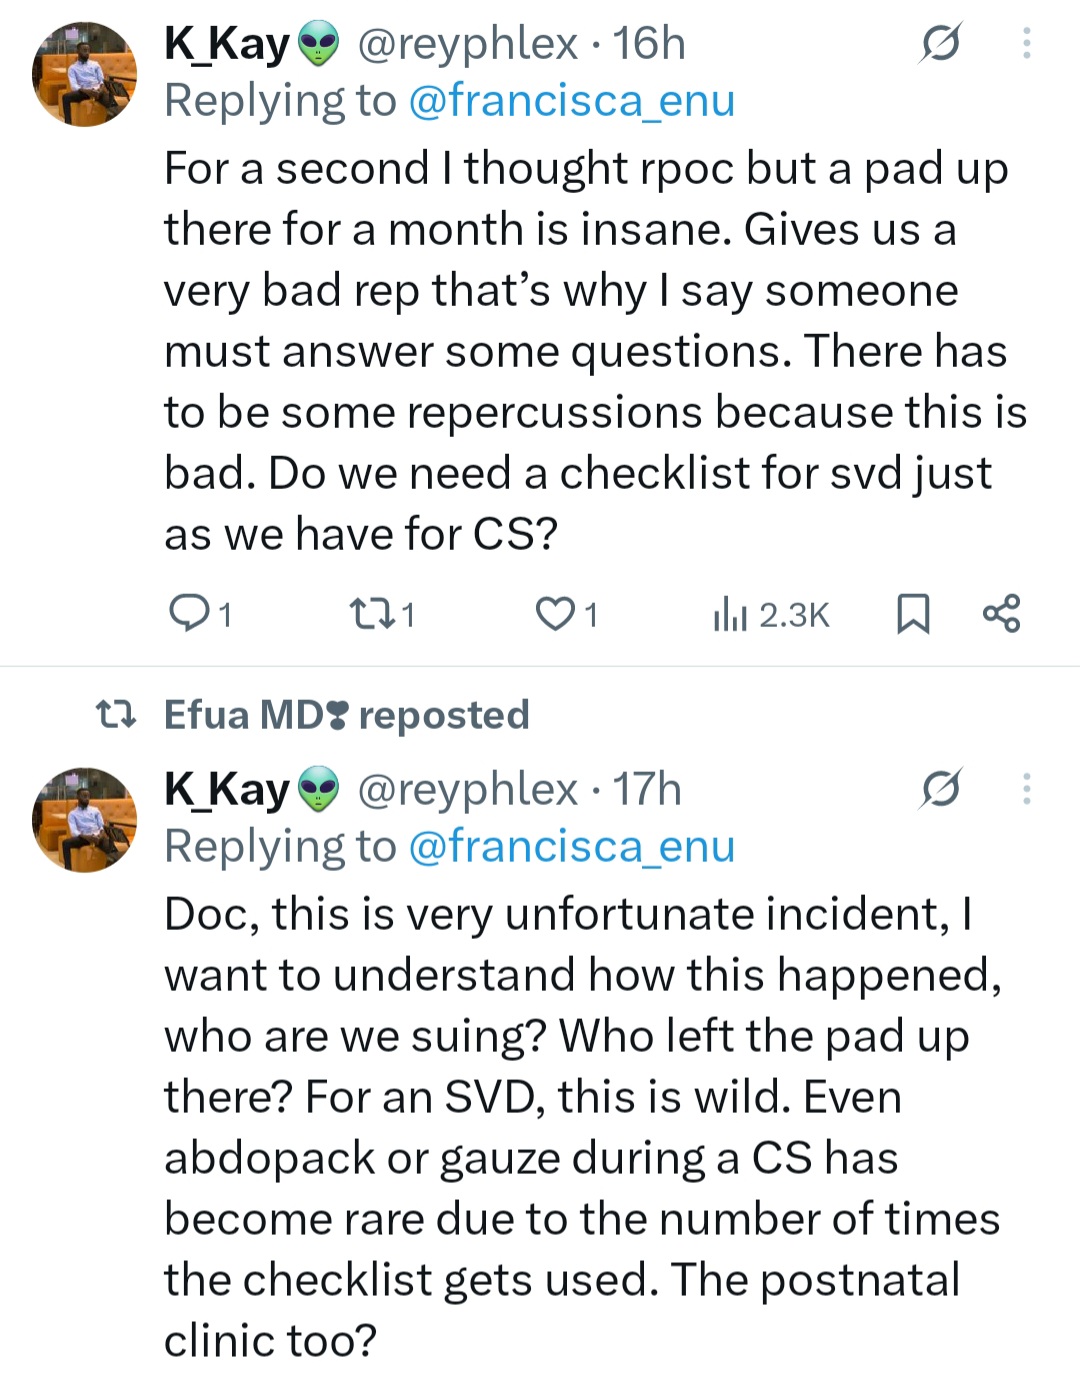Open tweet text about checklist for svd
1080x1387 pixels.
pyautogui.click(x=596, y=351)
